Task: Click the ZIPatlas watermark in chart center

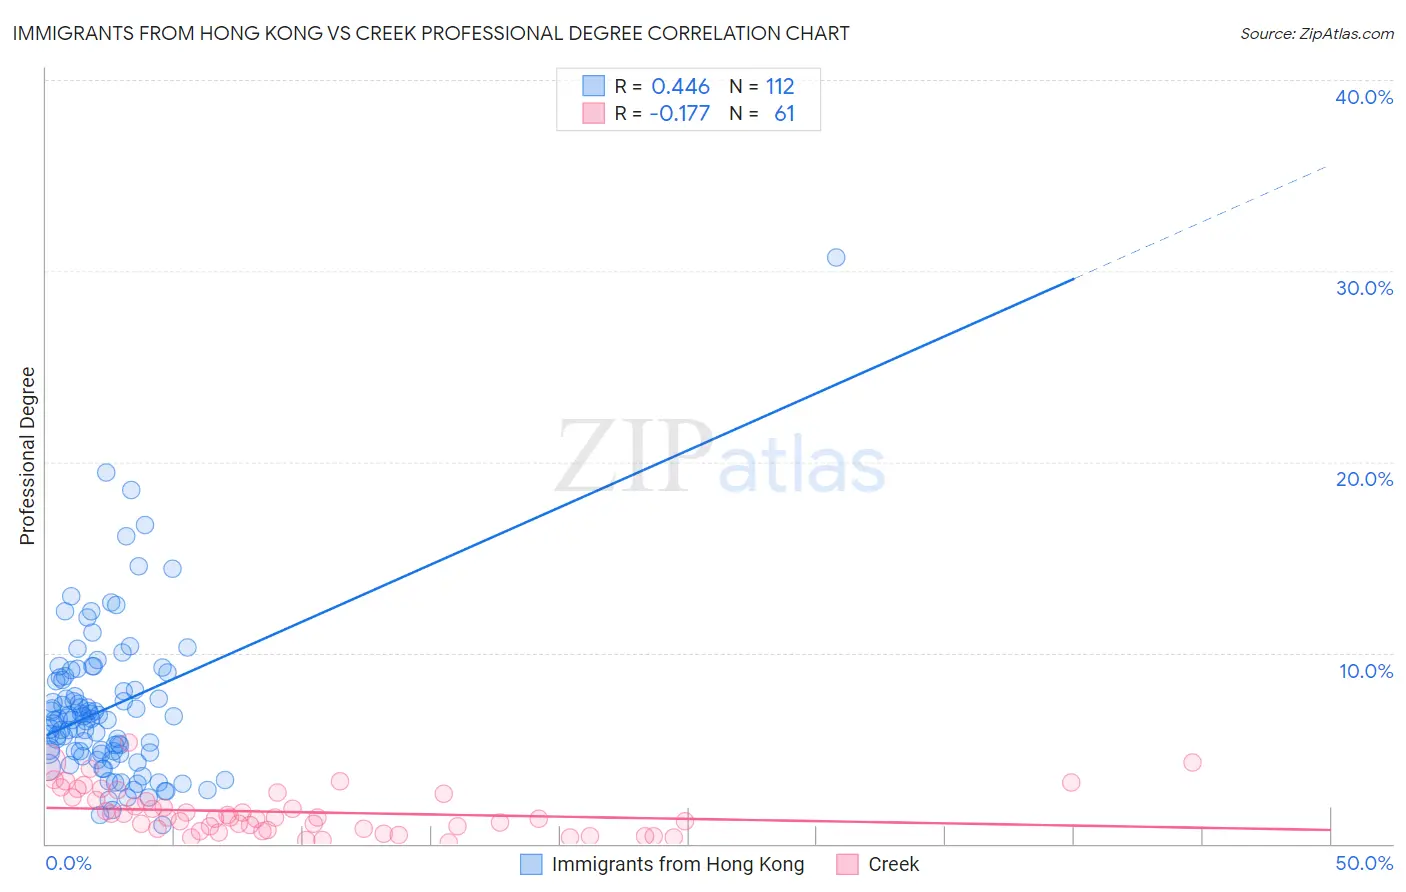Action: 720,457
